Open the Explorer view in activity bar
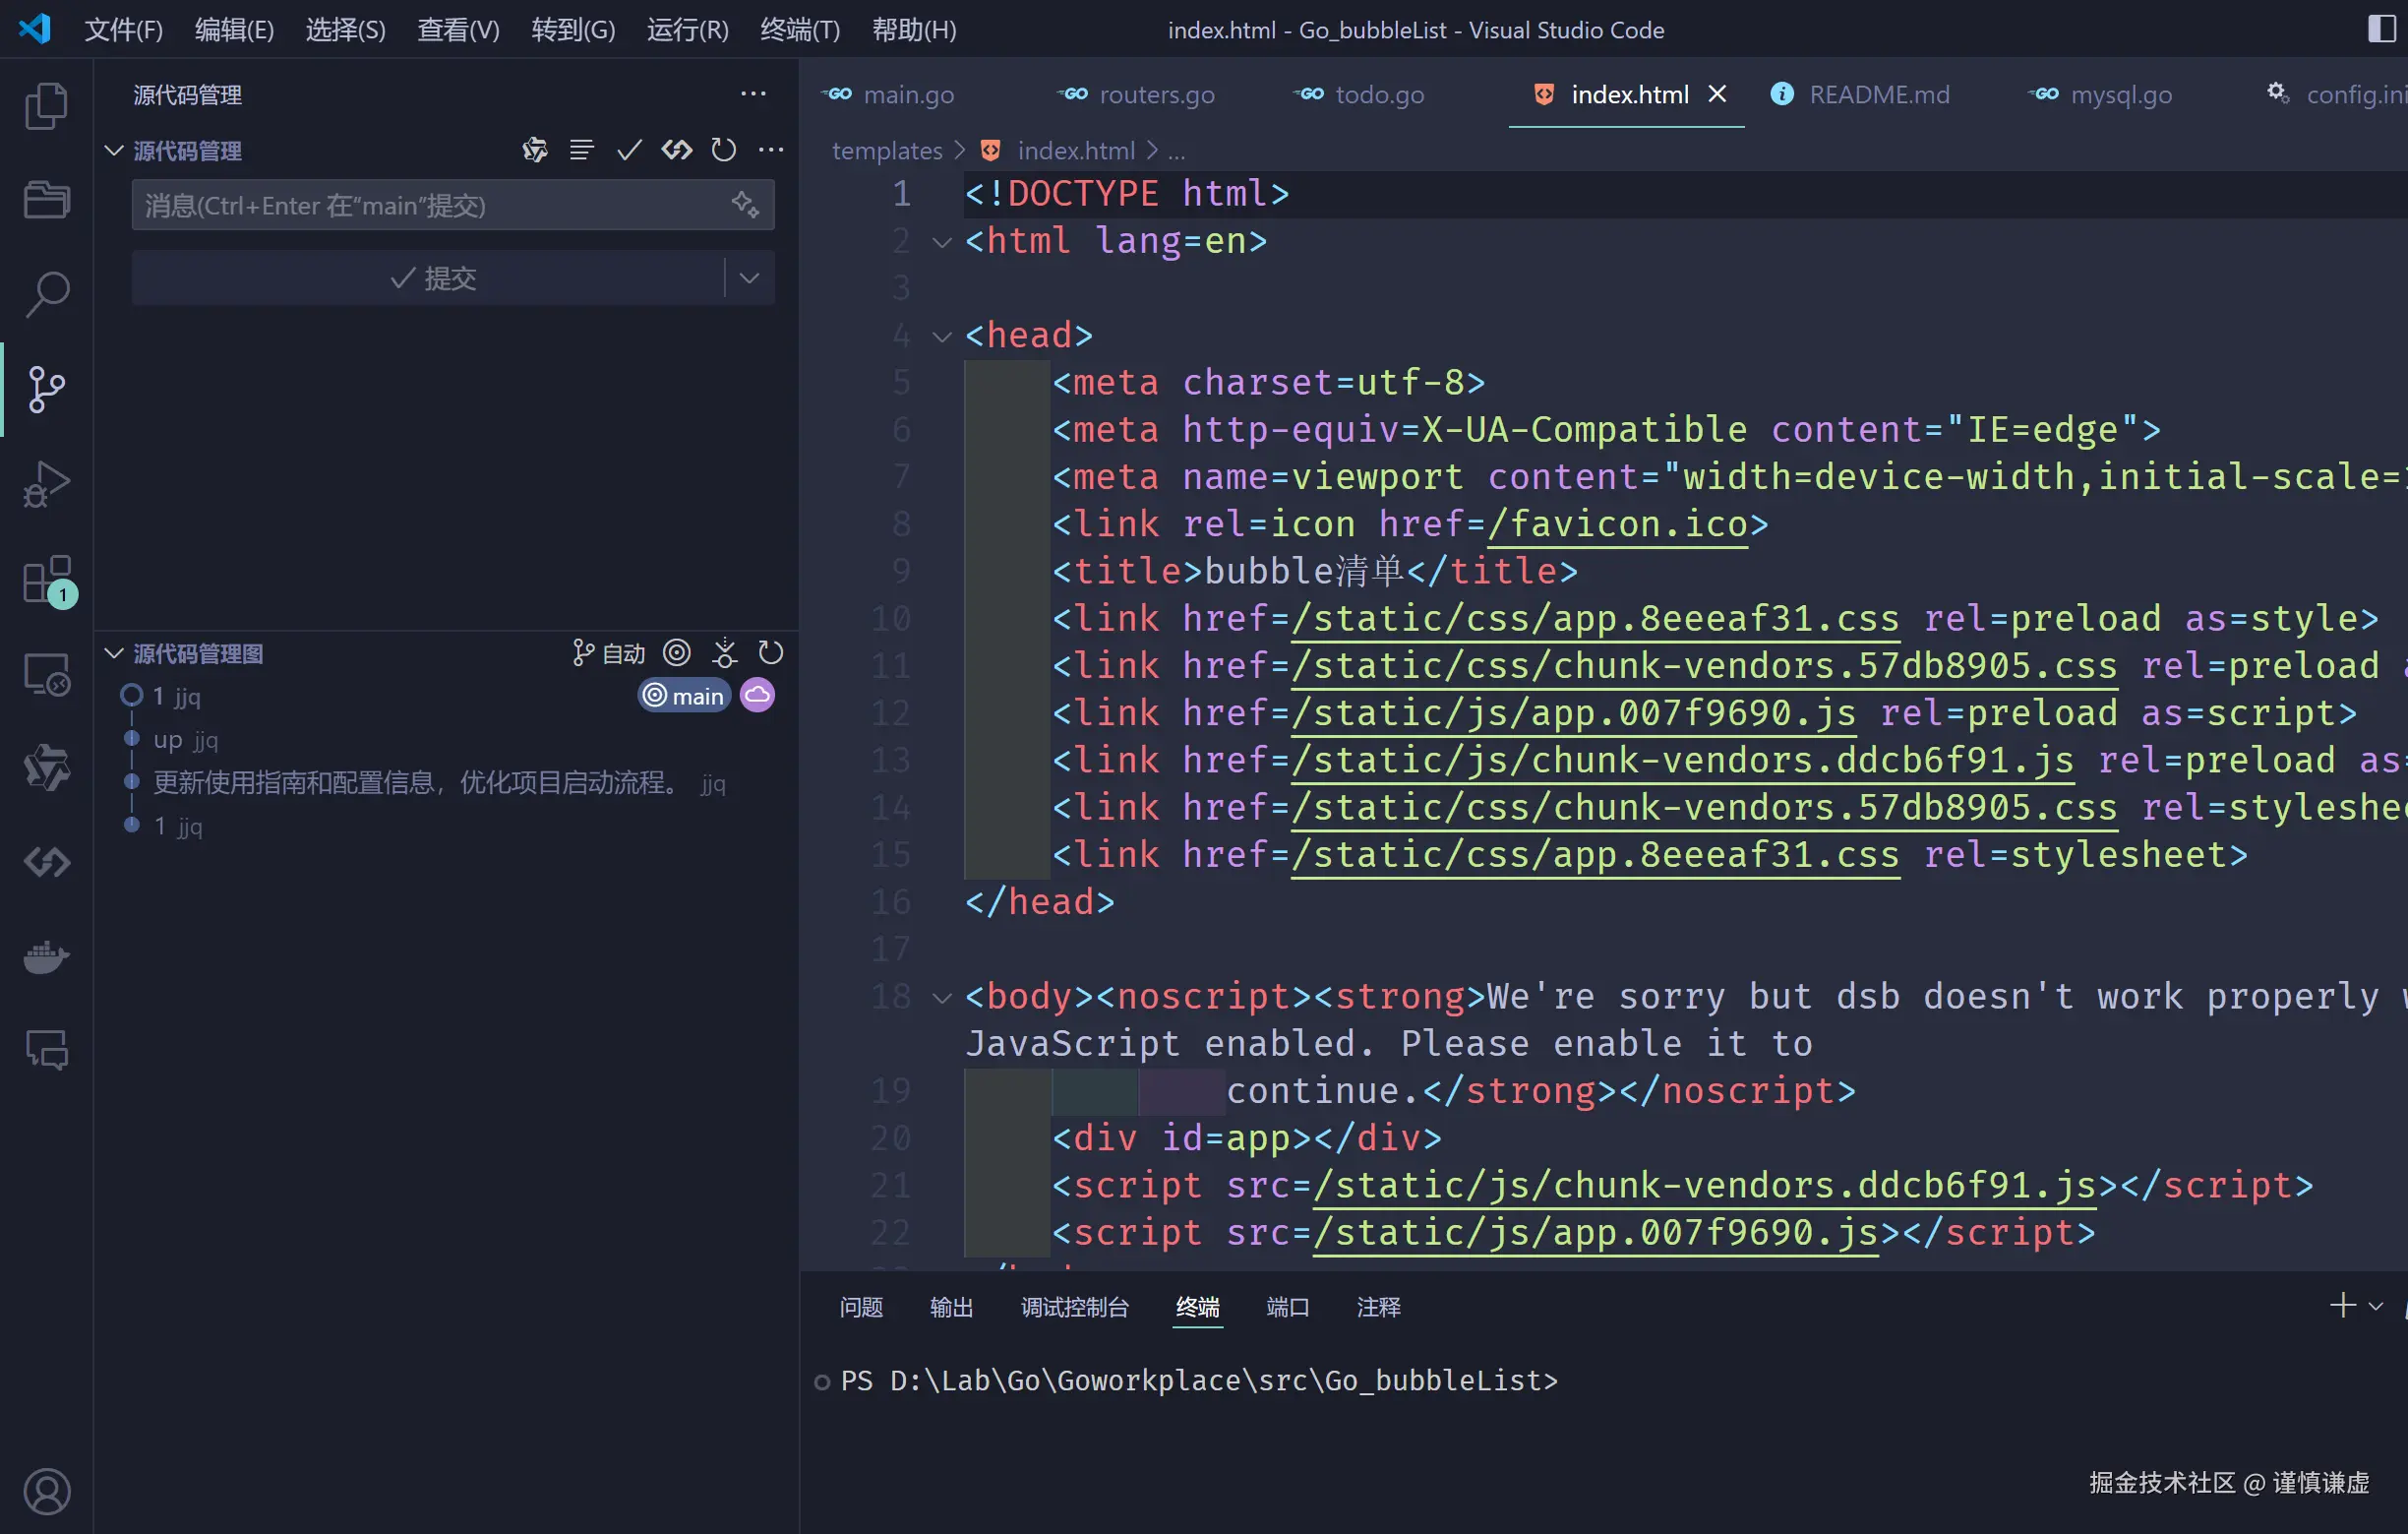2408x1534 pixels. click(46, 106)
